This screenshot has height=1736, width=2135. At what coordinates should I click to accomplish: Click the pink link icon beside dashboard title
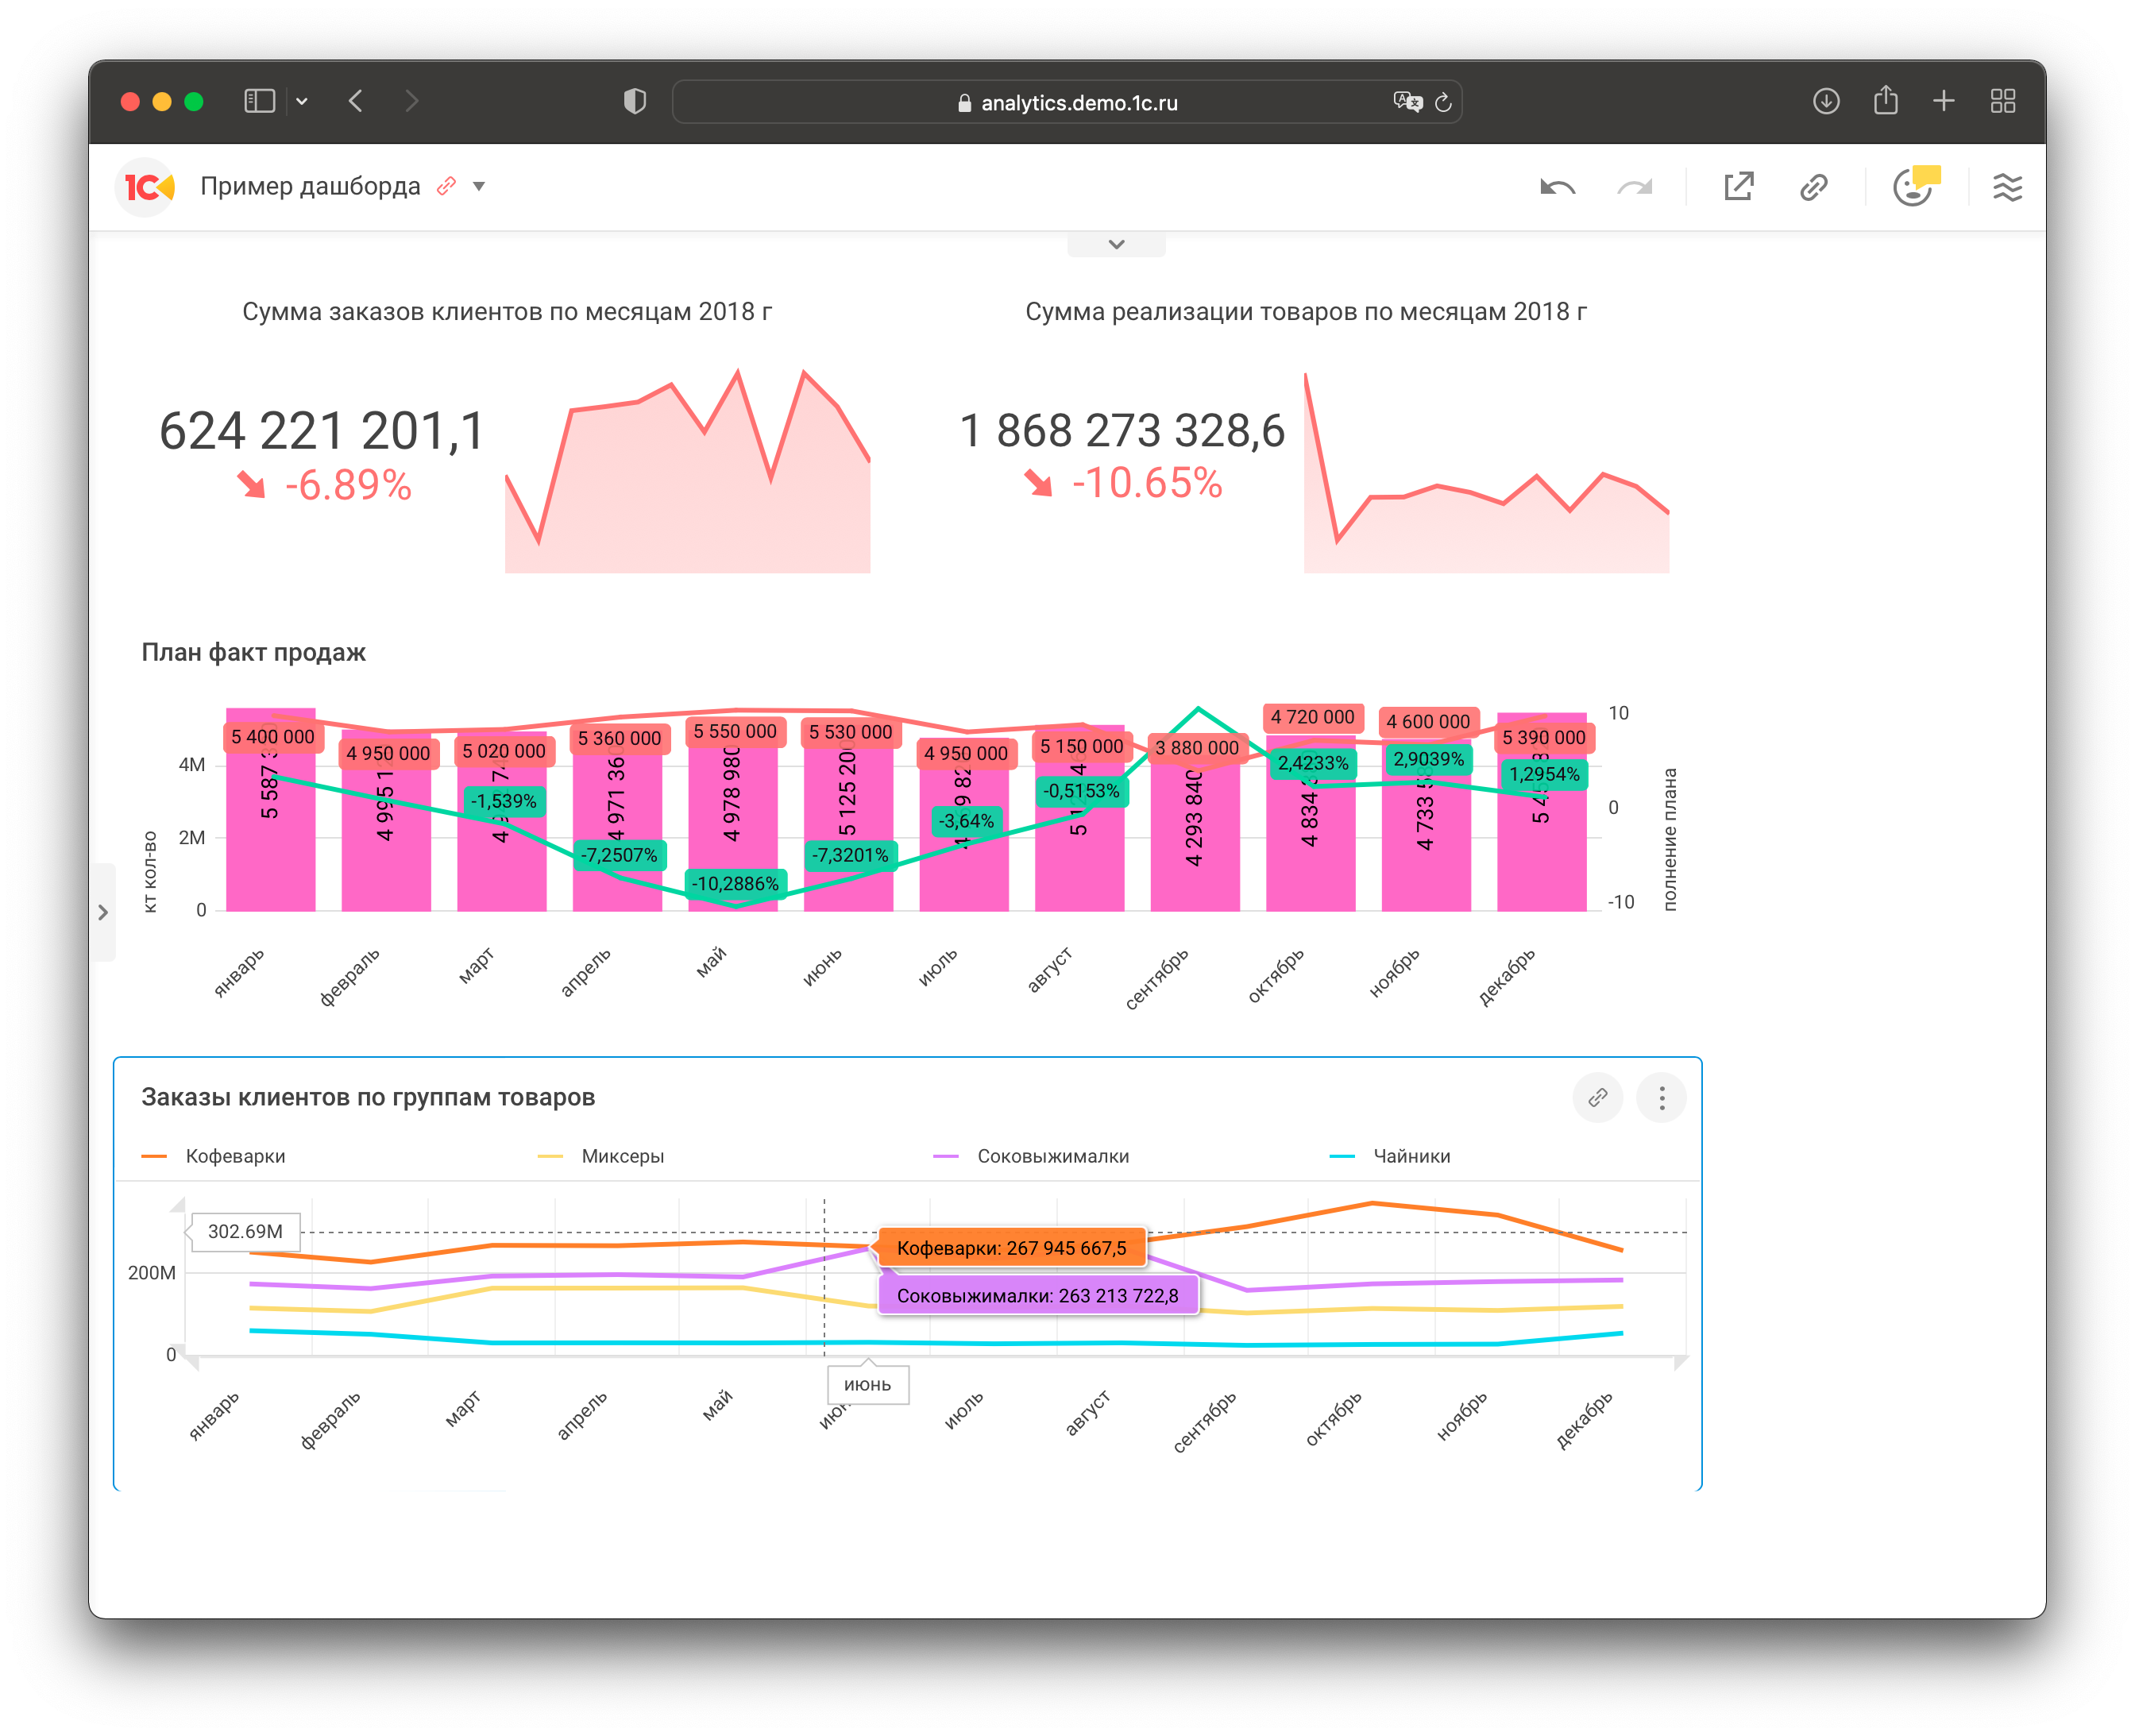pos(447,186)
